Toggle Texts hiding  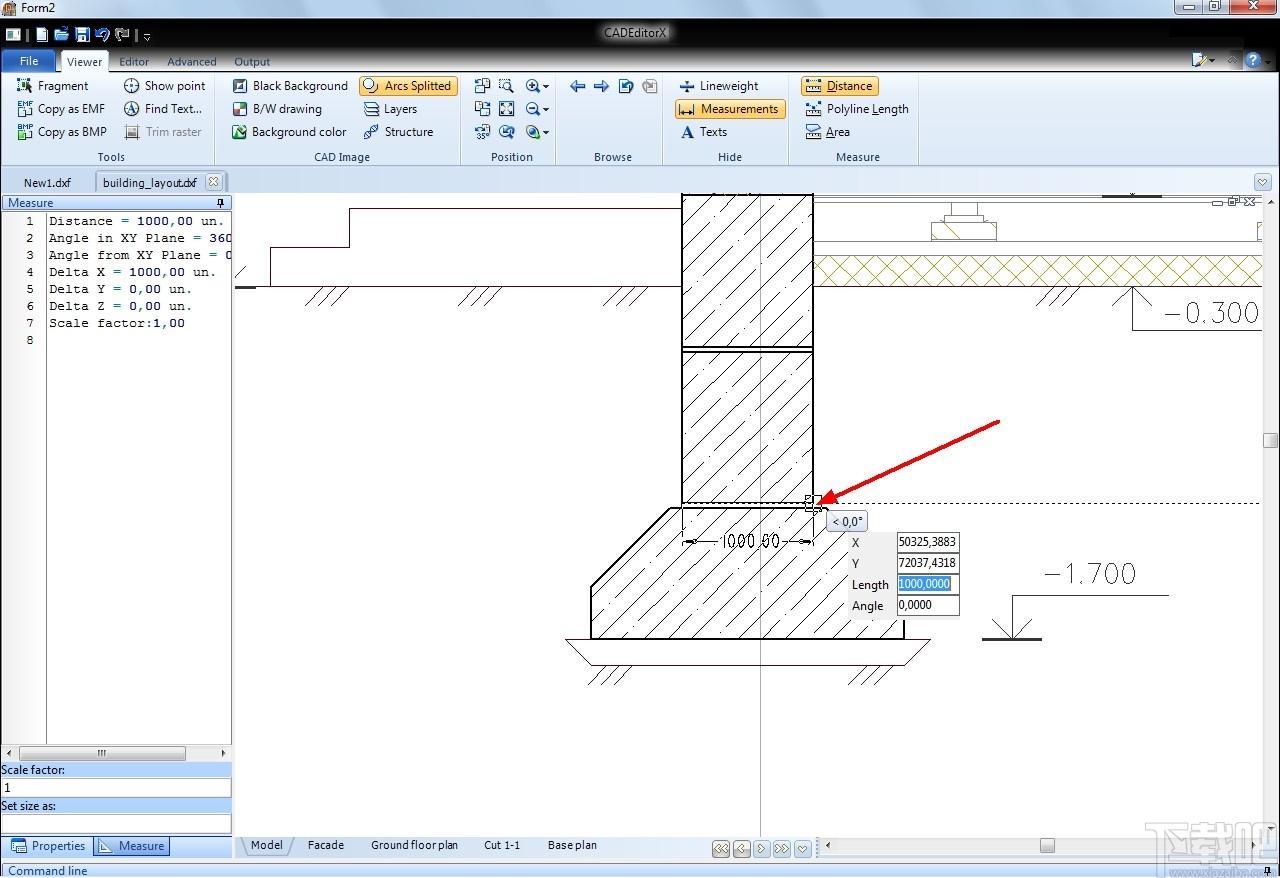click(x=703, y=132)
